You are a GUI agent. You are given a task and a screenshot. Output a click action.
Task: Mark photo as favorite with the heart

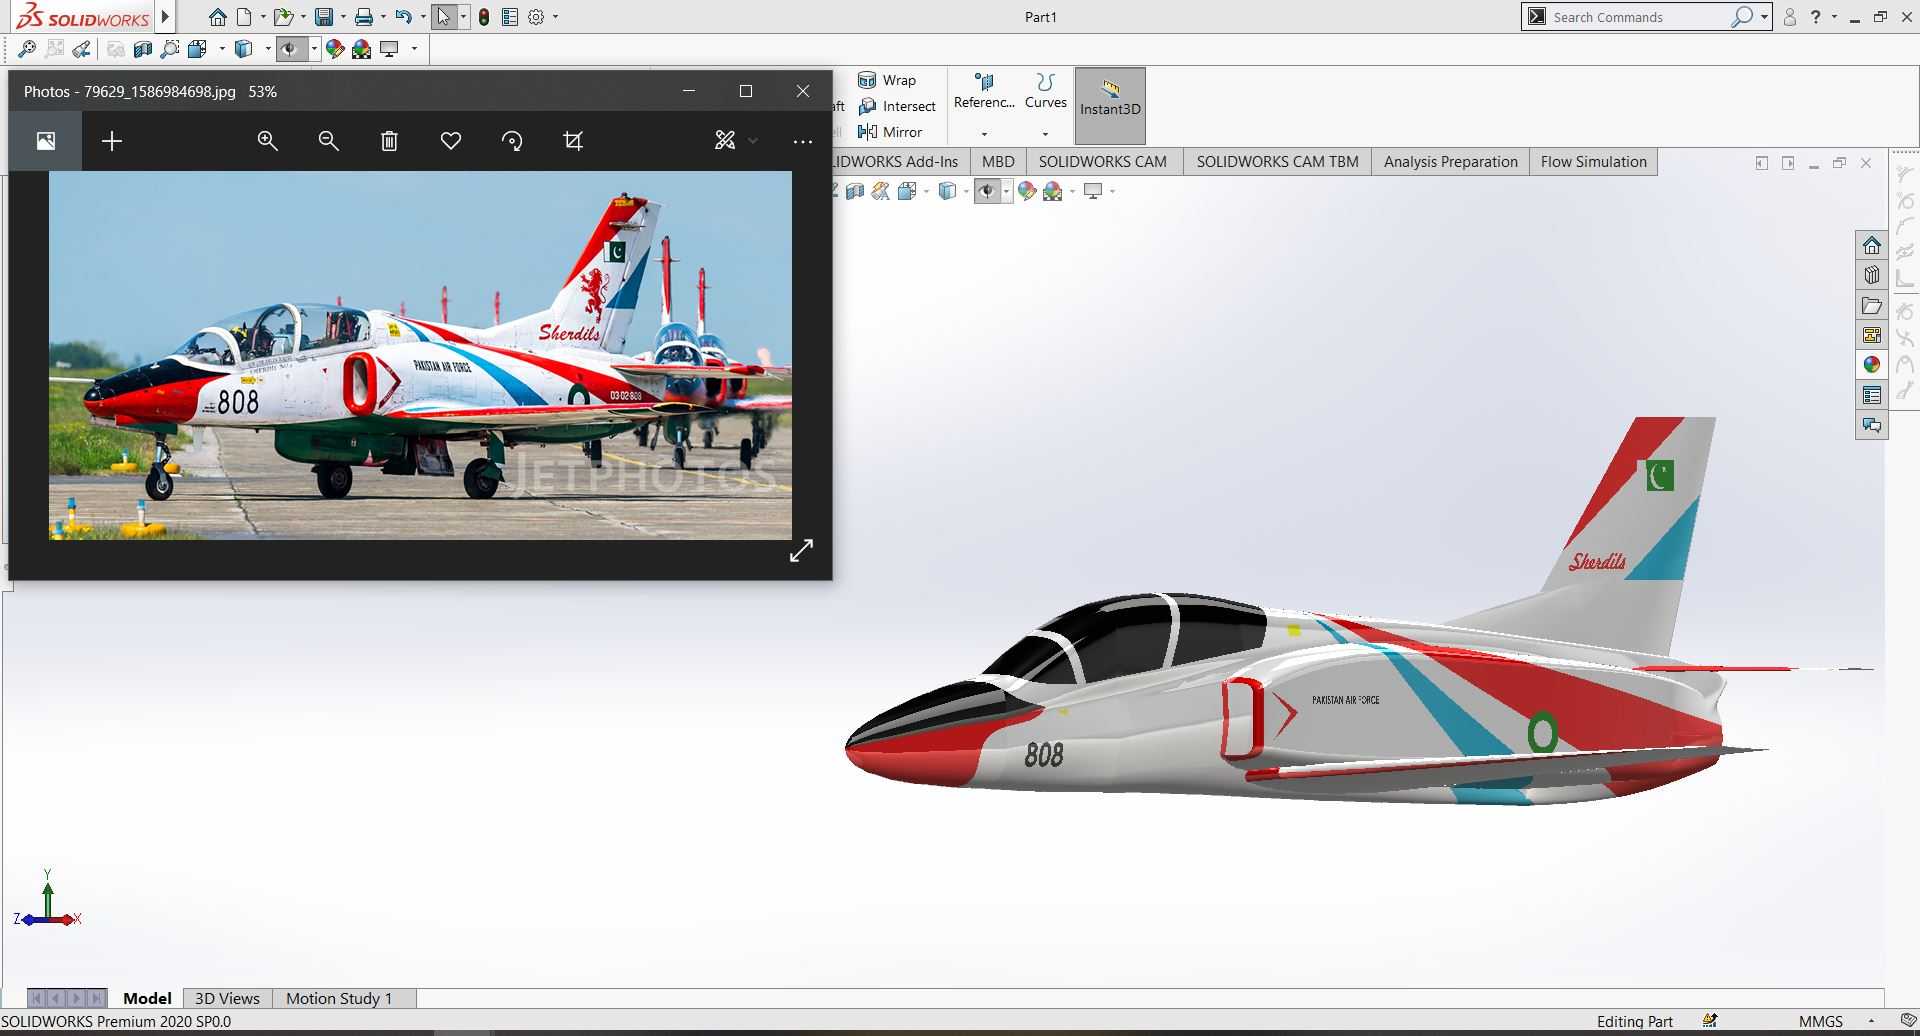point(451,141)
